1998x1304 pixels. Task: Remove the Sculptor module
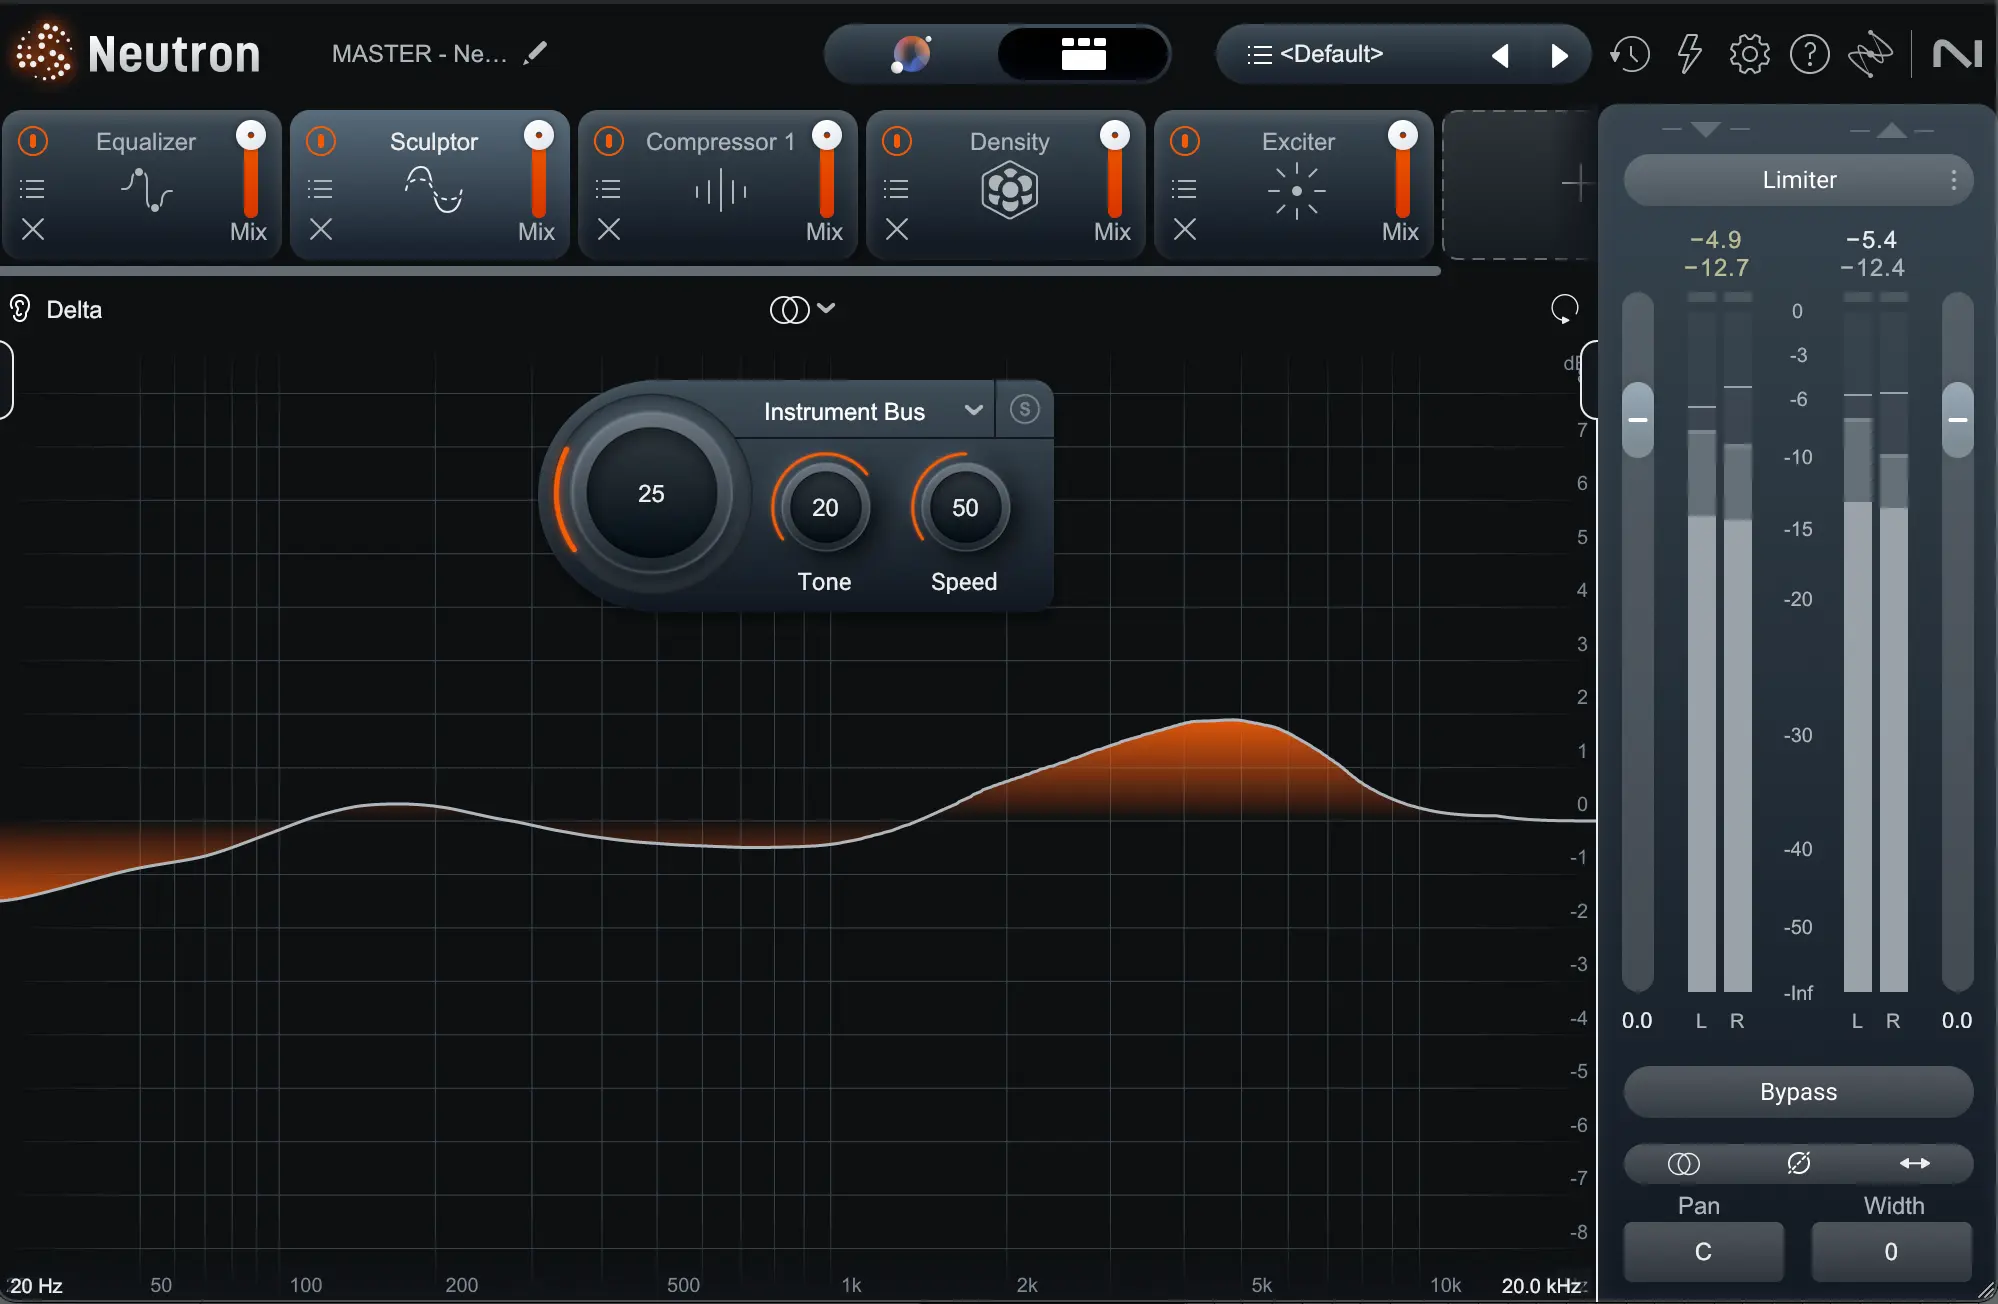click(x=321, y=230)
